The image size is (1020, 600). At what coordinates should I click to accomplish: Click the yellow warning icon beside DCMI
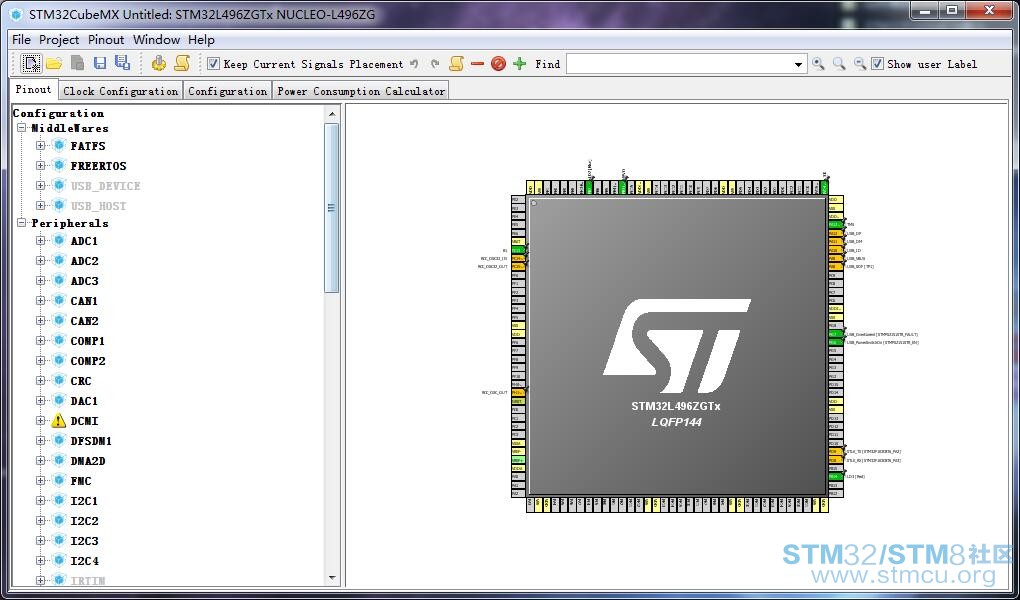59,420
